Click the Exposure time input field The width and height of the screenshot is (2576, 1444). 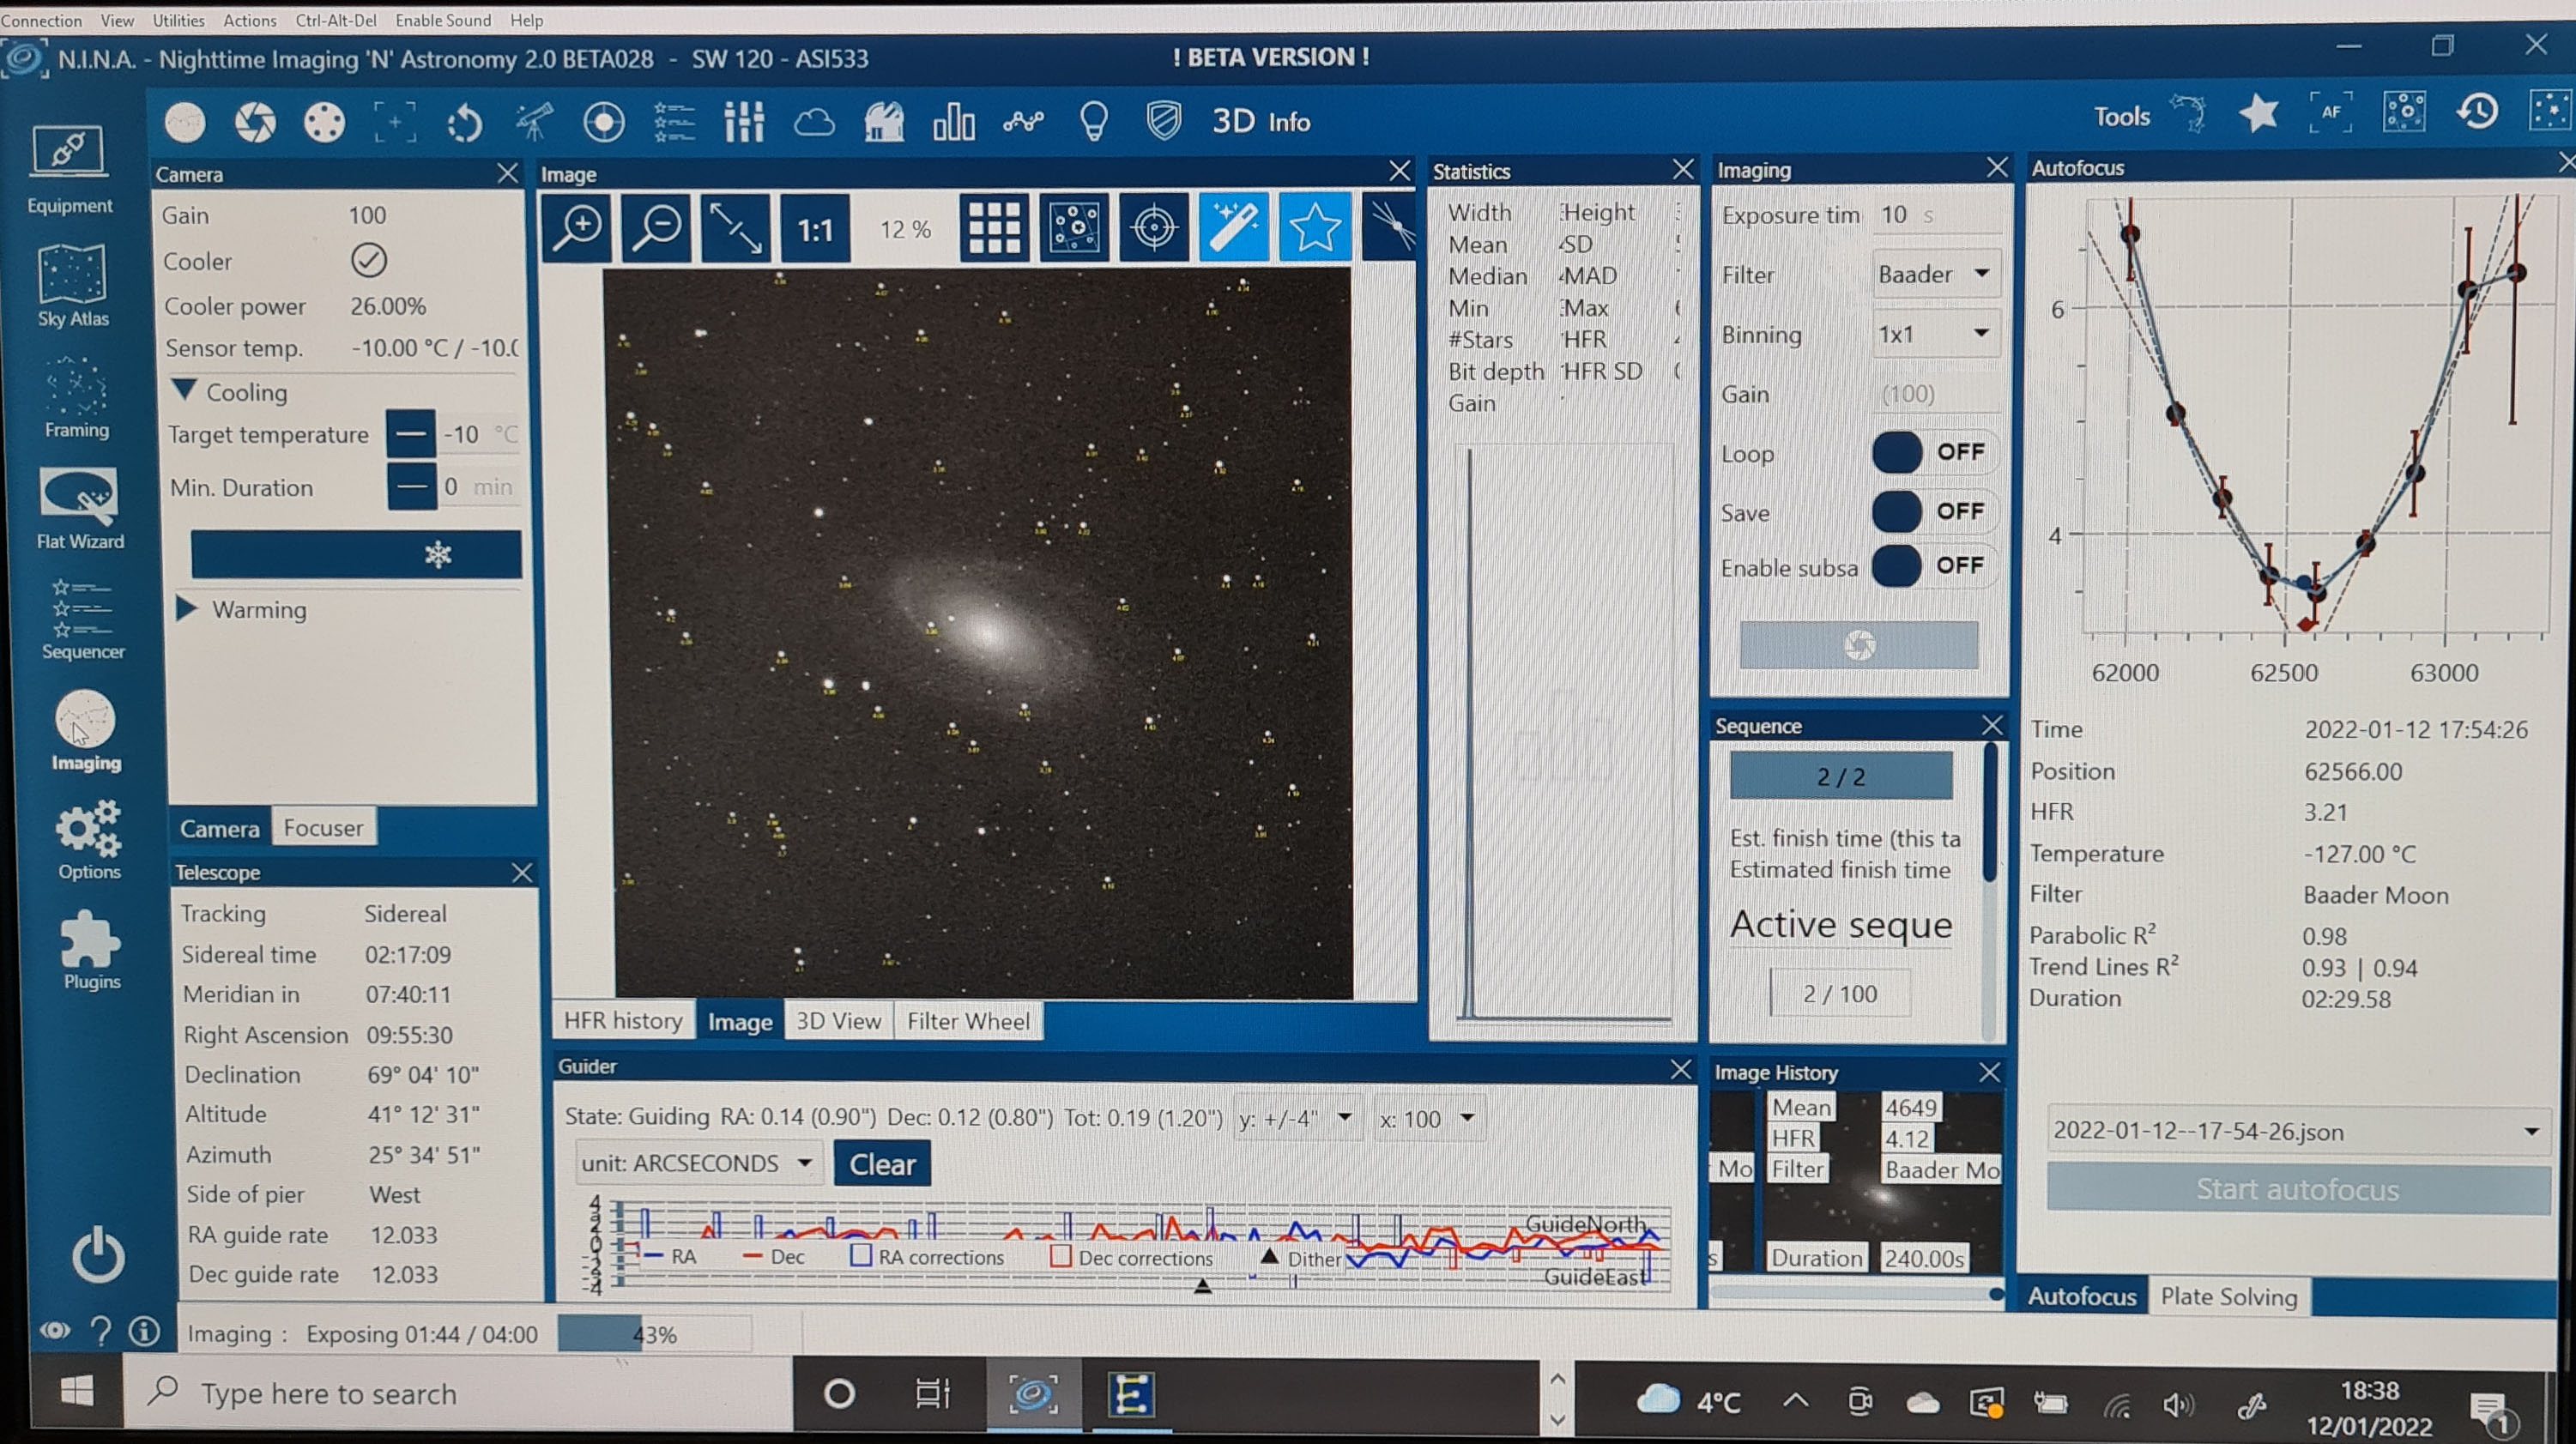coord(1936,214)
